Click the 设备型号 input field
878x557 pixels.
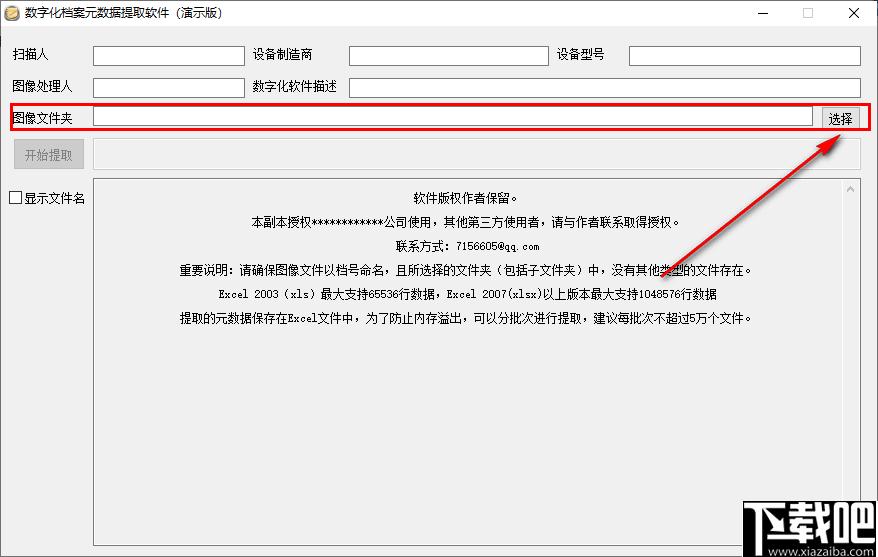point(745,56)
